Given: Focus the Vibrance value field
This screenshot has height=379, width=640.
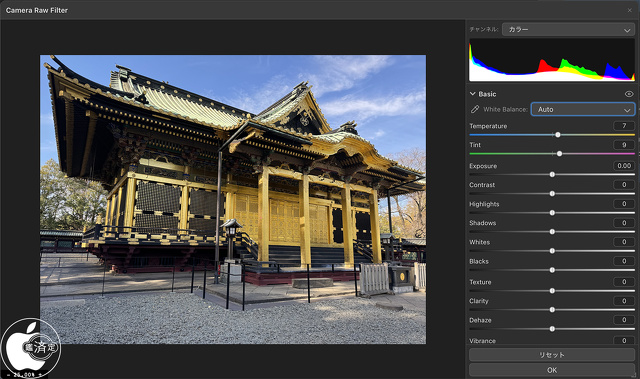Looking at the screenshot, I should 624,340.
